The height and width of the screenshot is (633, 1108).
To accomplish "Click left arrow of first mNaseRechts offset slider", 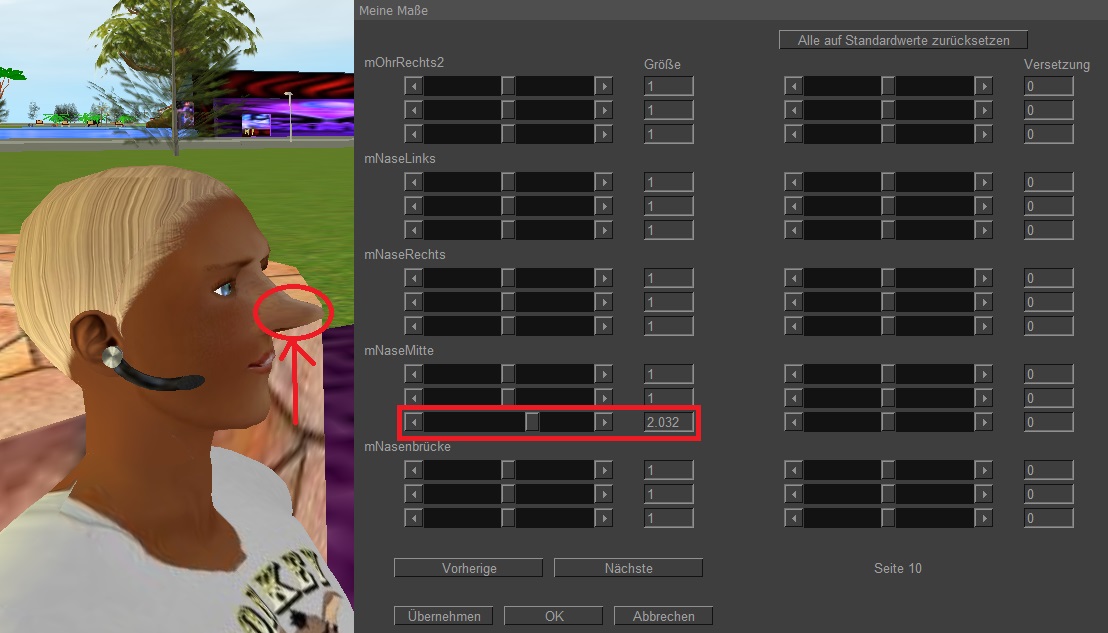I will 793,278.
